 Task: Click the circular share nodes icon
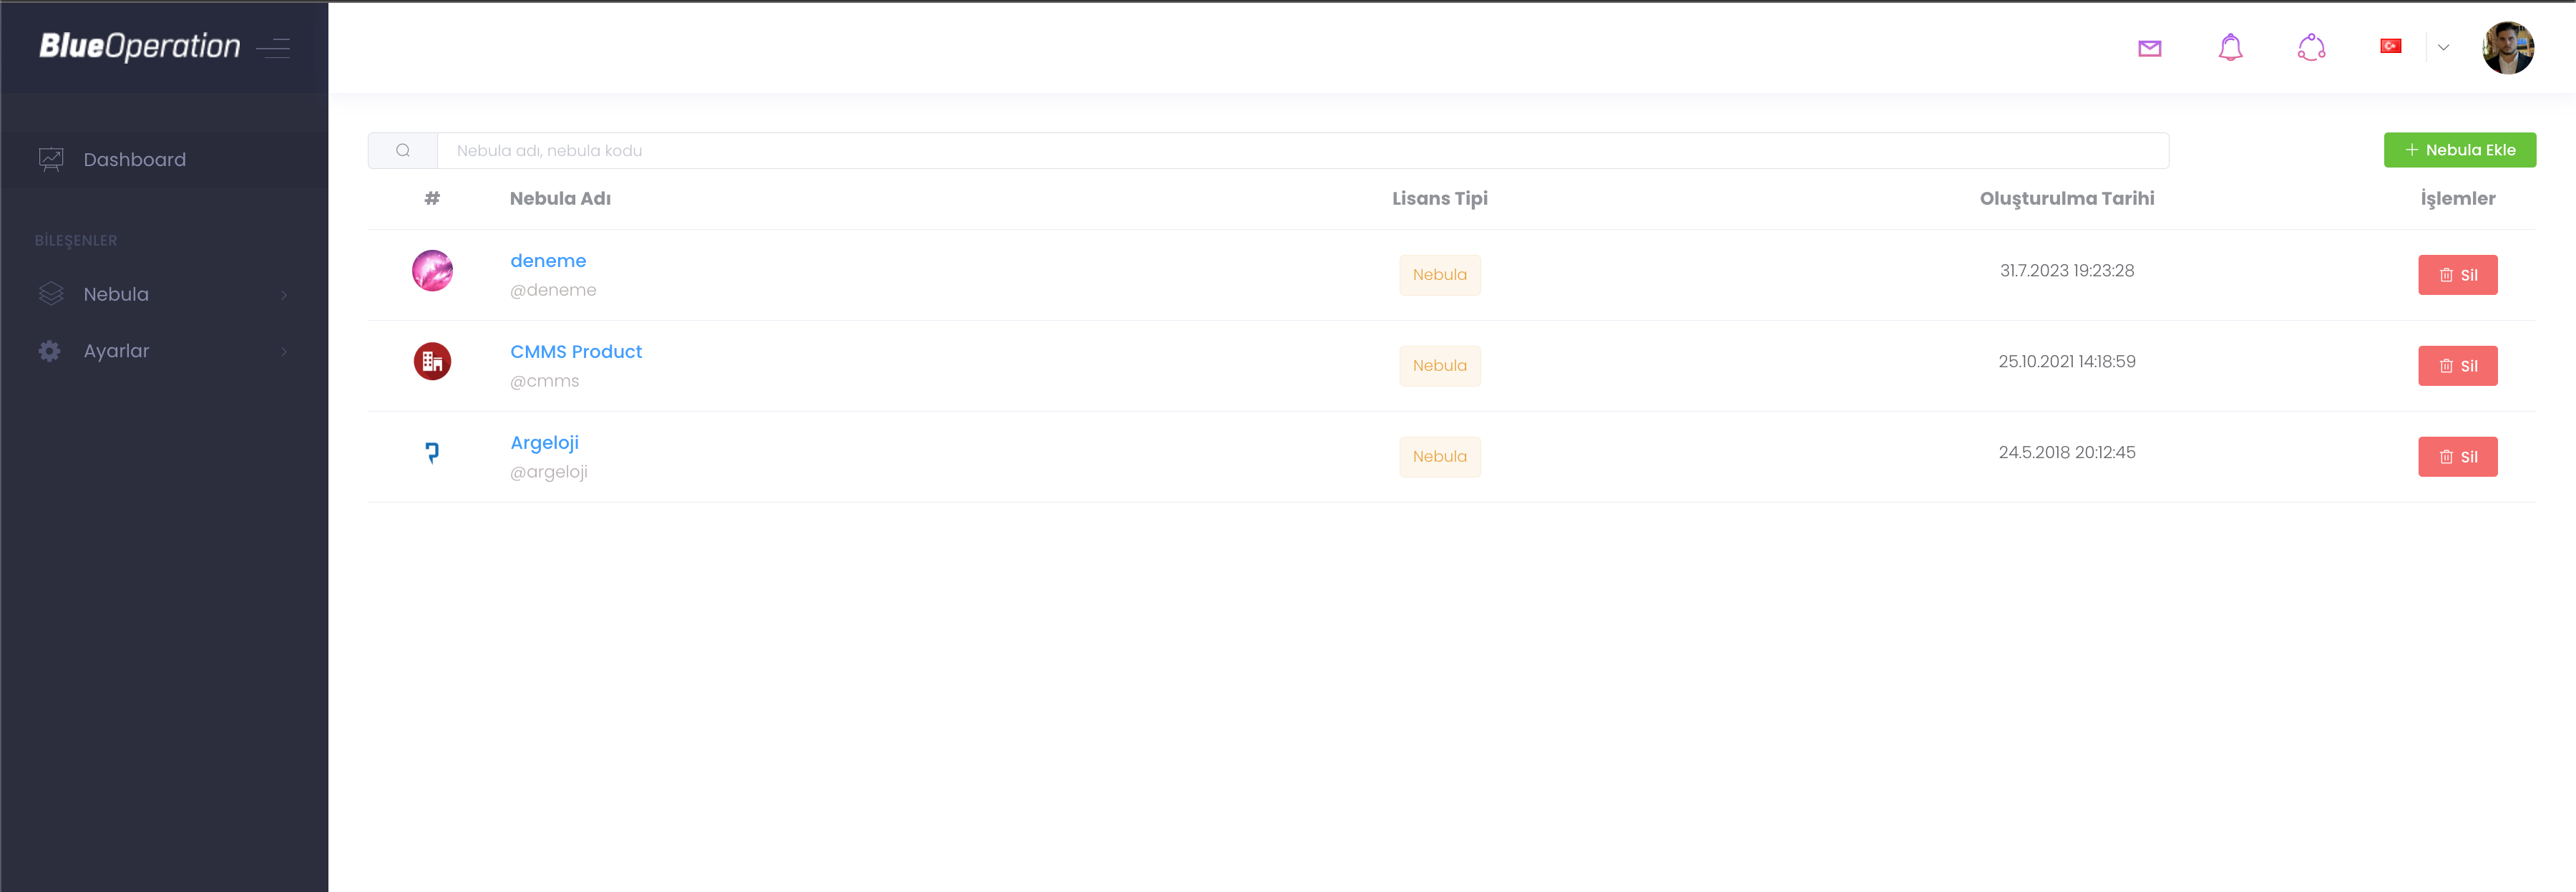[2311, 48]
